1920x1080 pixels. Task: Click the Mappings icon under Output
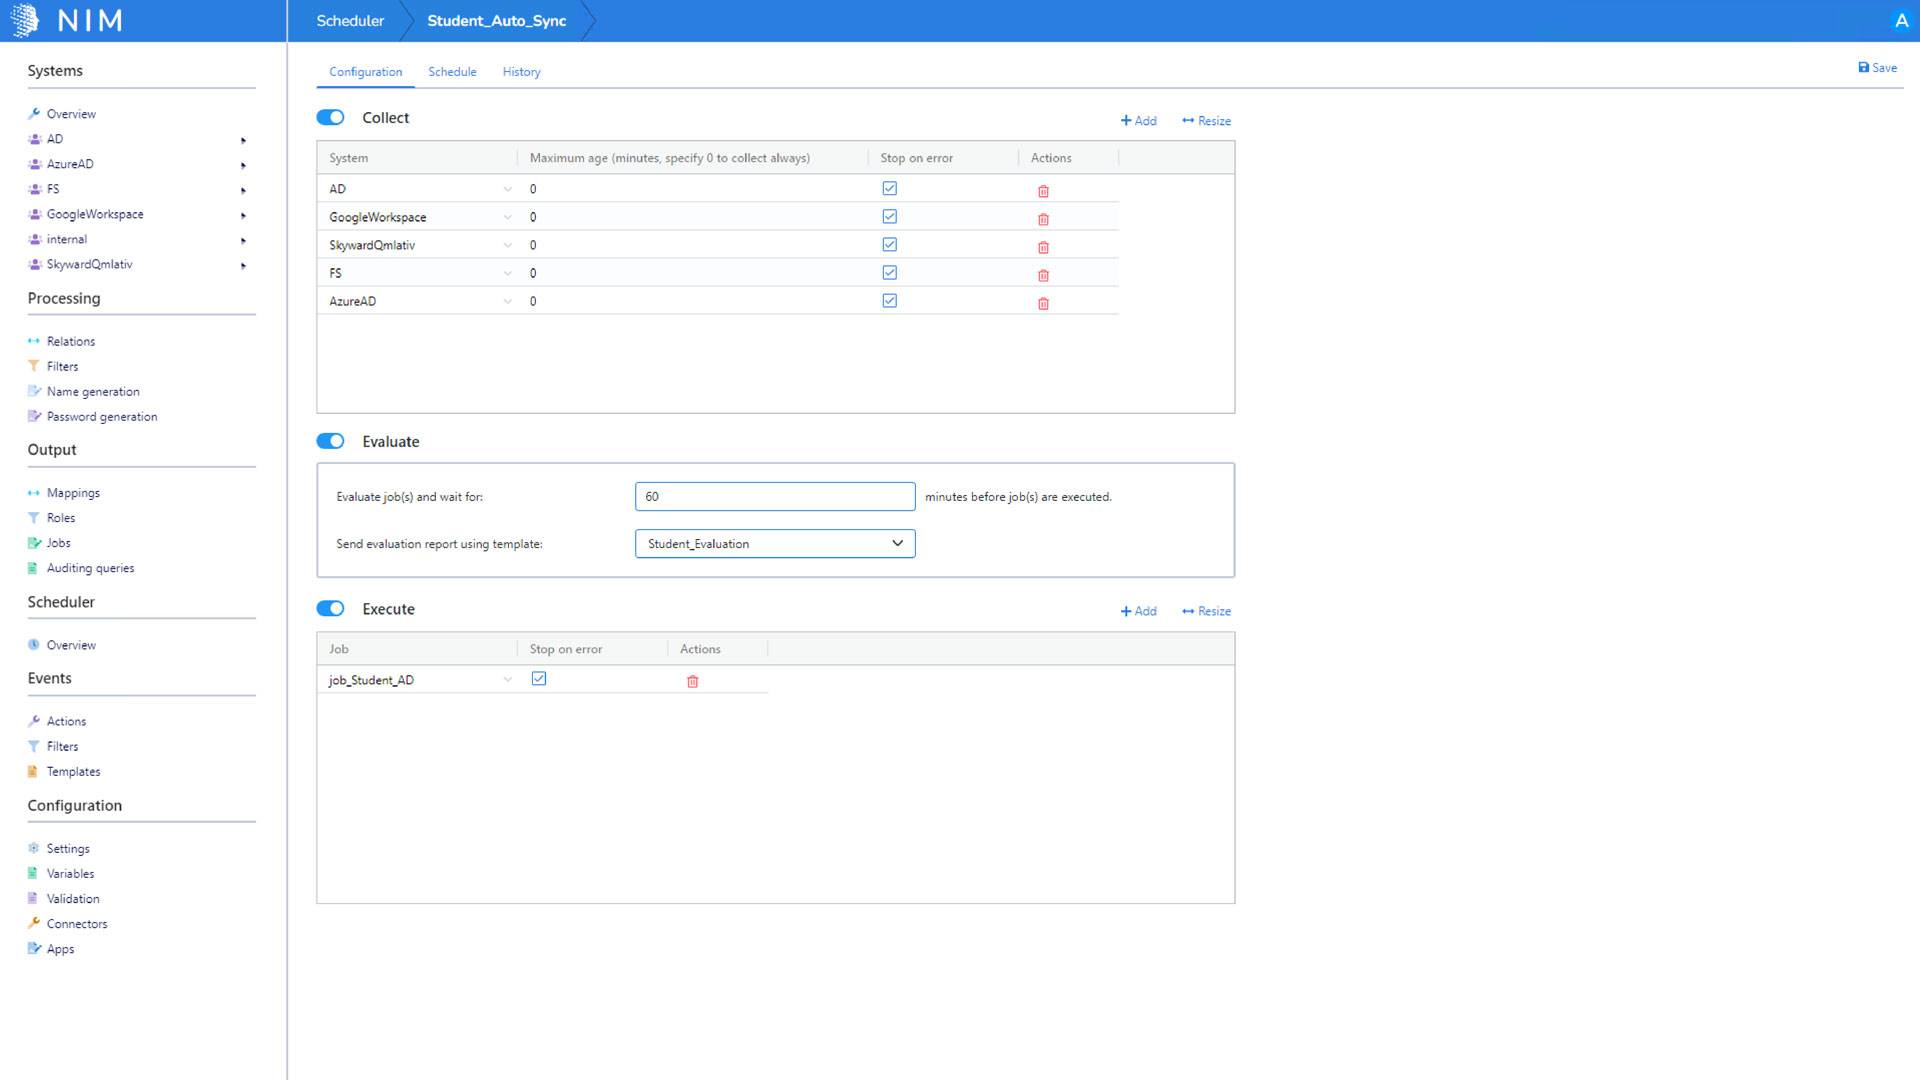tap(34, 493)
